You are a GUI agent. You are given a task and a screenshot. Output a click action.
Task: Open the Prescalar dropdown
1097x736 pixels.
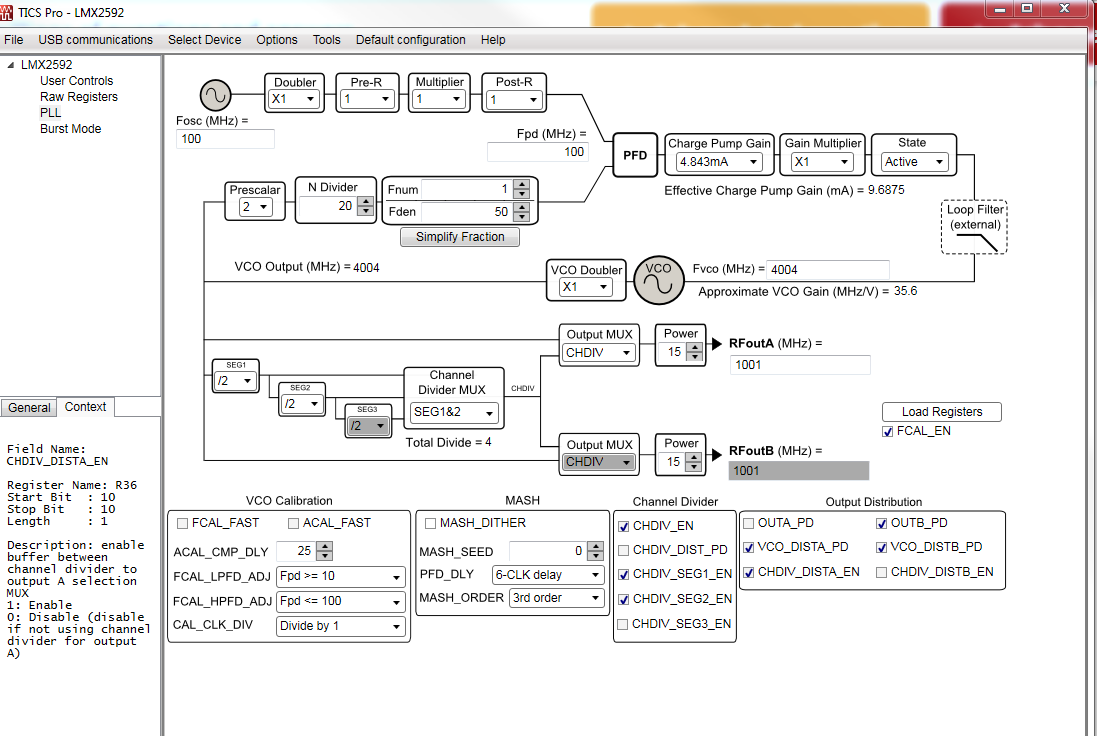point(255,207)
